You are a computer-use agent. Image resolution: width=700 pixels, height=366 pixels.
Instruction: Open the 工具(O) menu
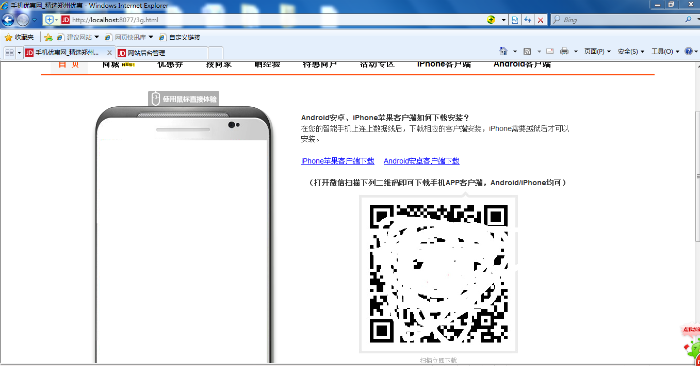click(665, 51)
